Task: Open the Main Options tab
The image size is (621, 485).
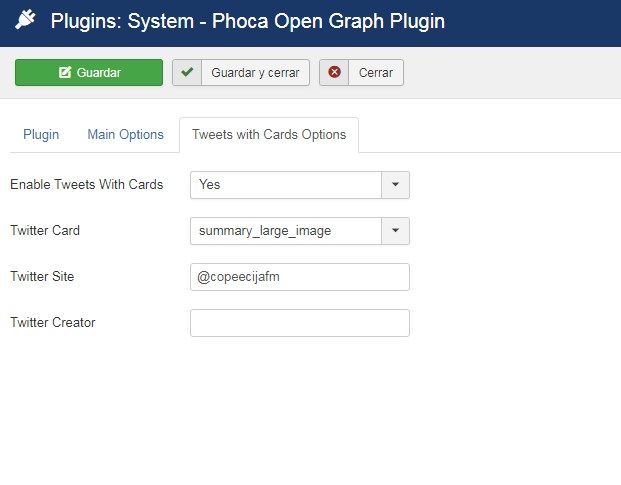Action: [x=126, y=135]
